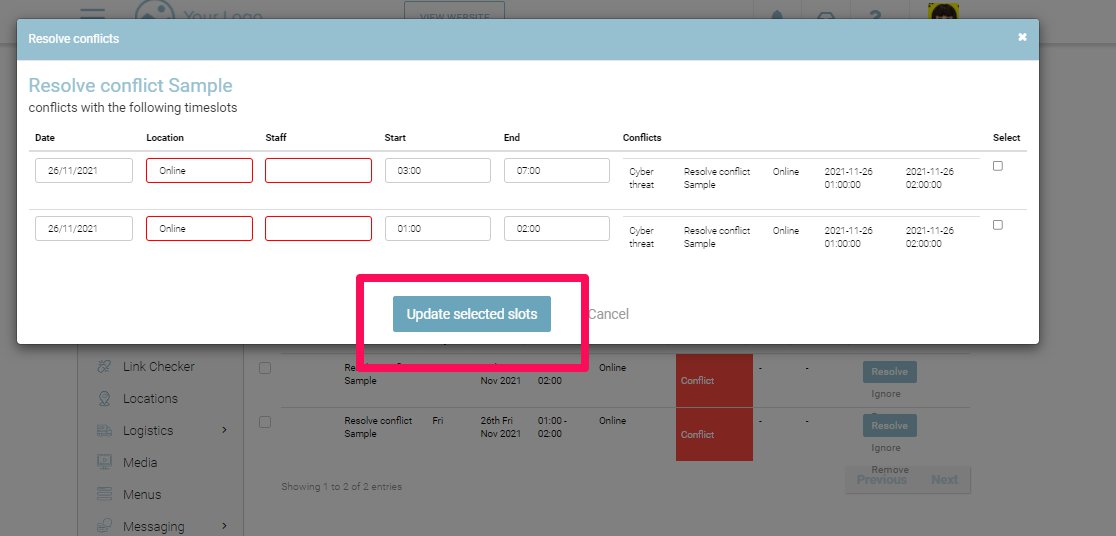Viewport: 1116px width, 536px height.
Task: Click the Link Checker sidebar icon
Action: point(104,367)
